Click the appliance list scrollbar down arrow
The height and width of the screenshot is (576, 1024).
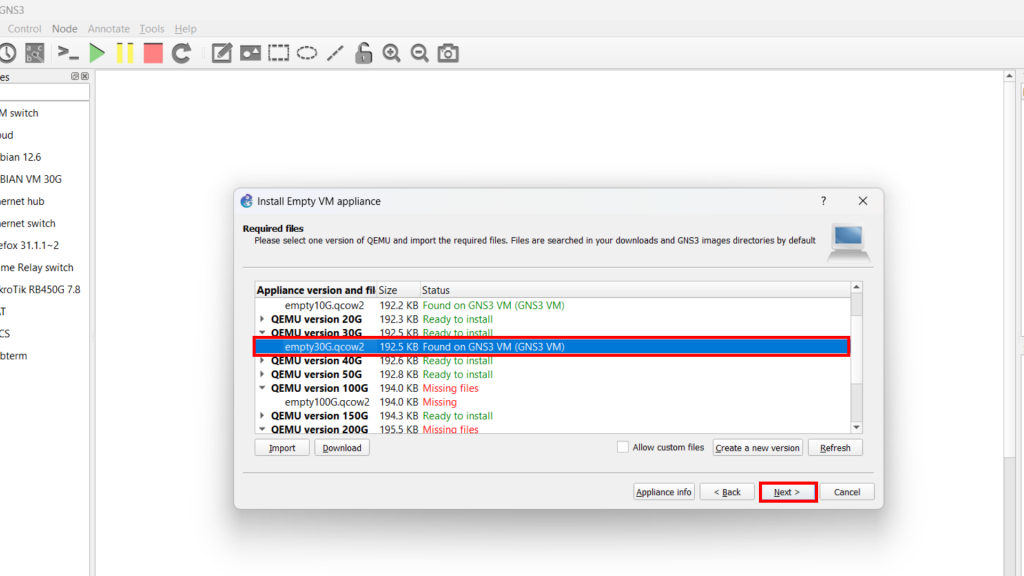point(856,427)
